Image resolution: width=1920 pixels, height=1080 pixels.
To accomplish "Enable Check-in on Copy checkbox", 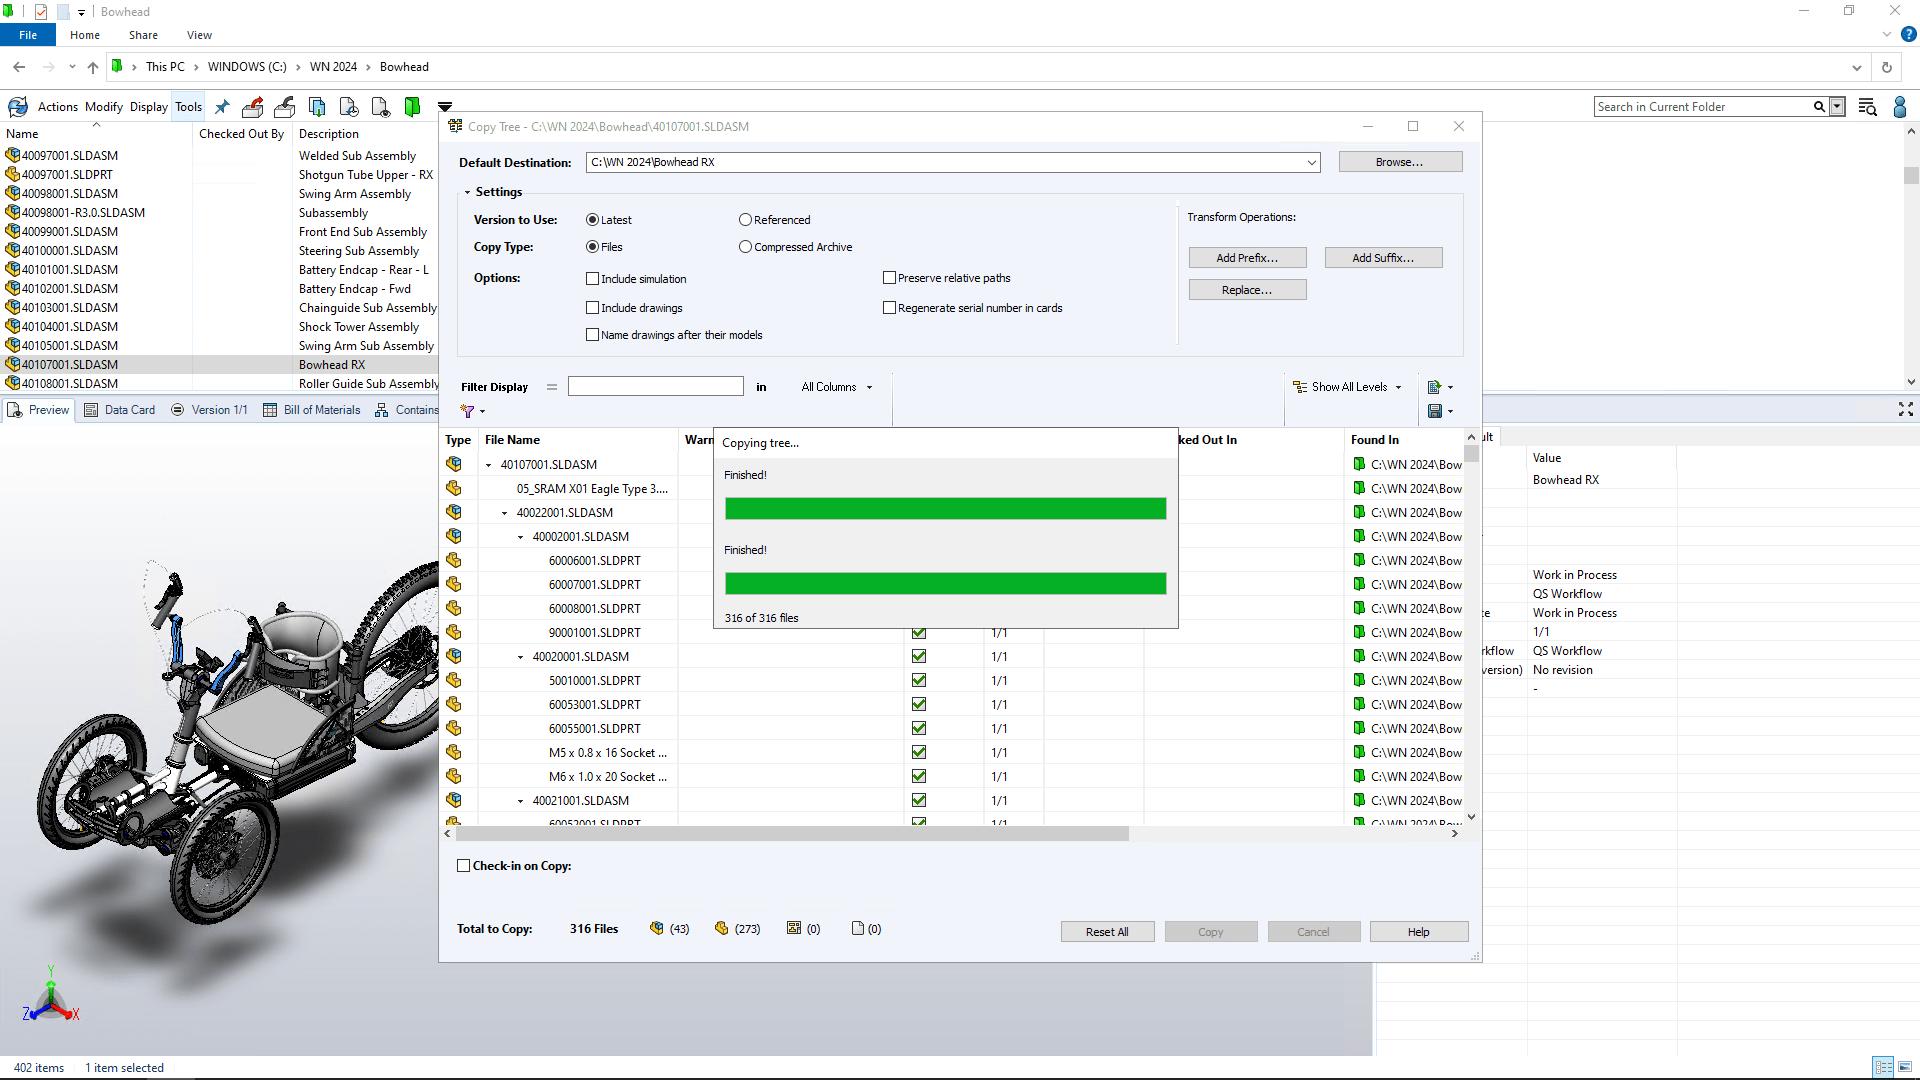I will [x=463, y=866].
